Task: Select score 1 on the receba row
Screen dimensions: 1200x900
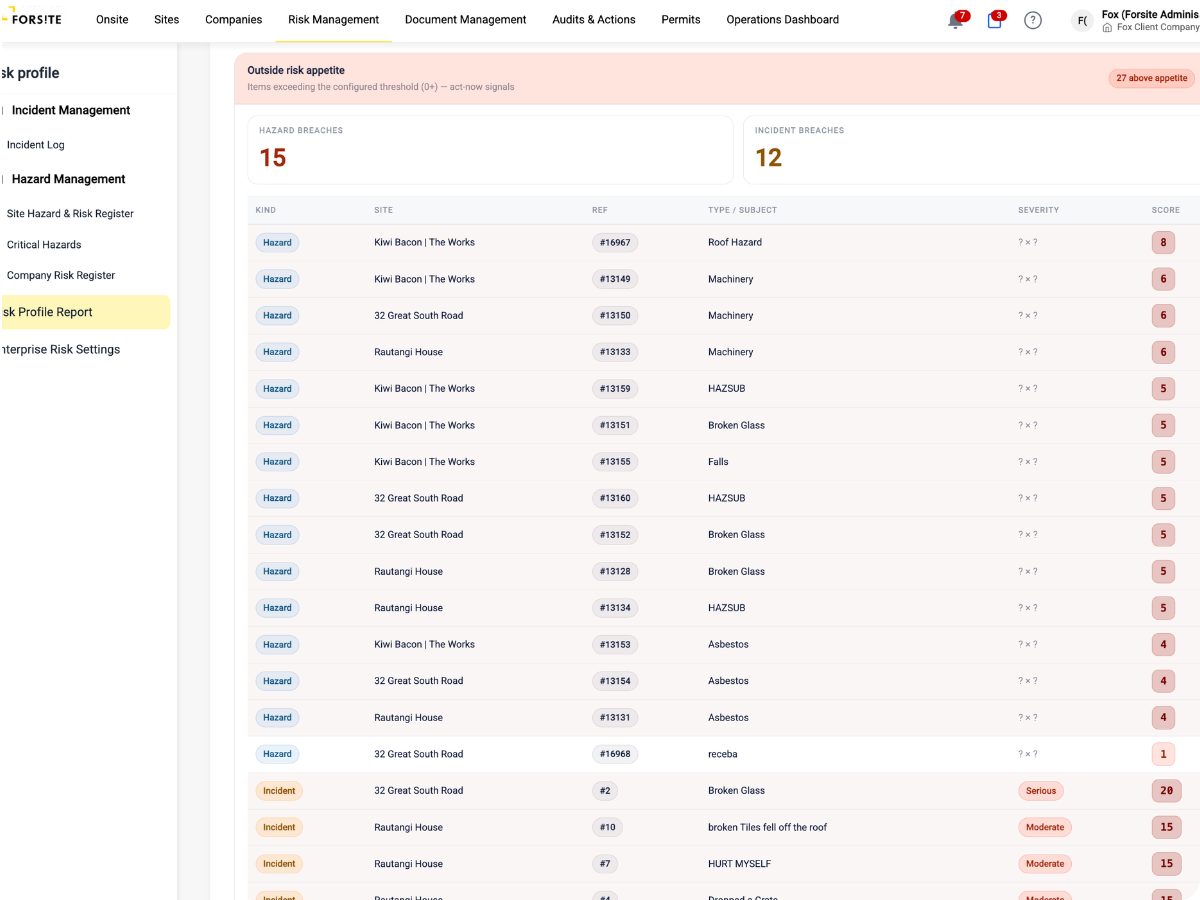Action: point(1163,754)
